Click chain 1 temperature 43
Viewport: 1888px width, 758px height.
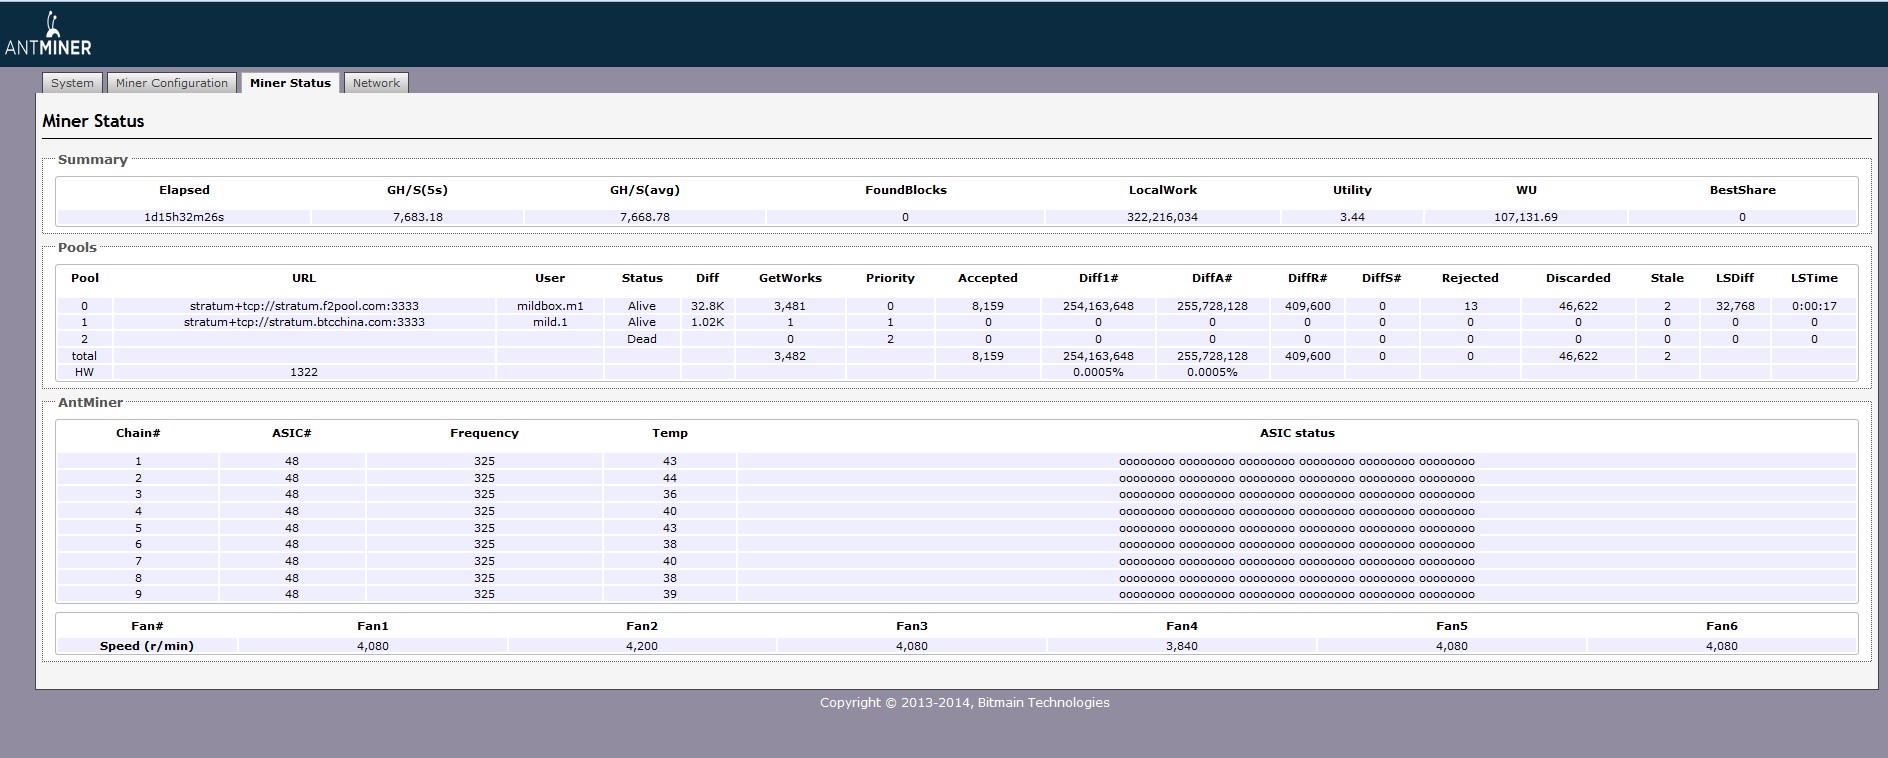tap(670, 461)
